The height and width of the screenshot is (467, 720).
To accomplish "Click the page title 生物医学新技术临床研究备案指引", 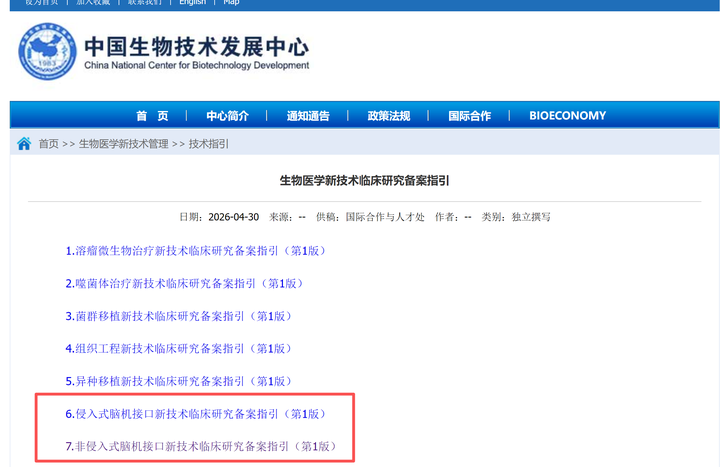I will pos(365,180).
